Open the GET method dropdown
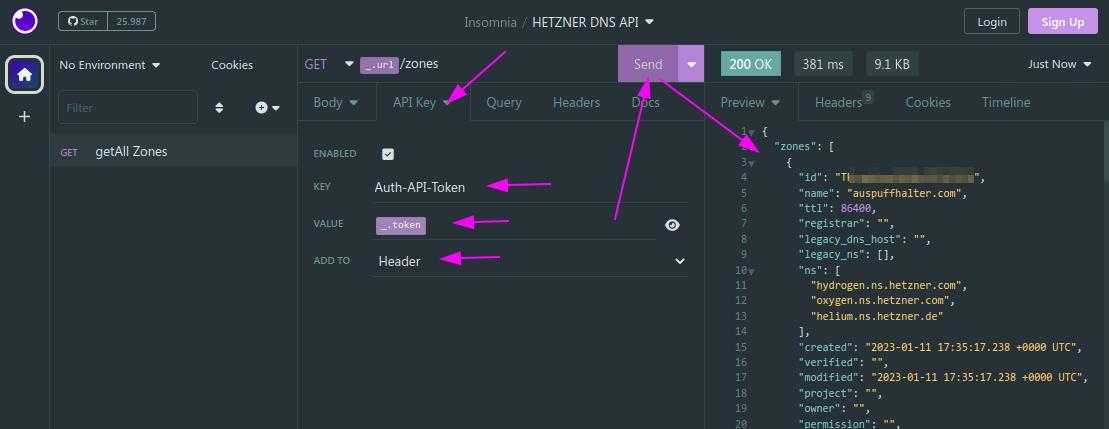 pos(328,64)
